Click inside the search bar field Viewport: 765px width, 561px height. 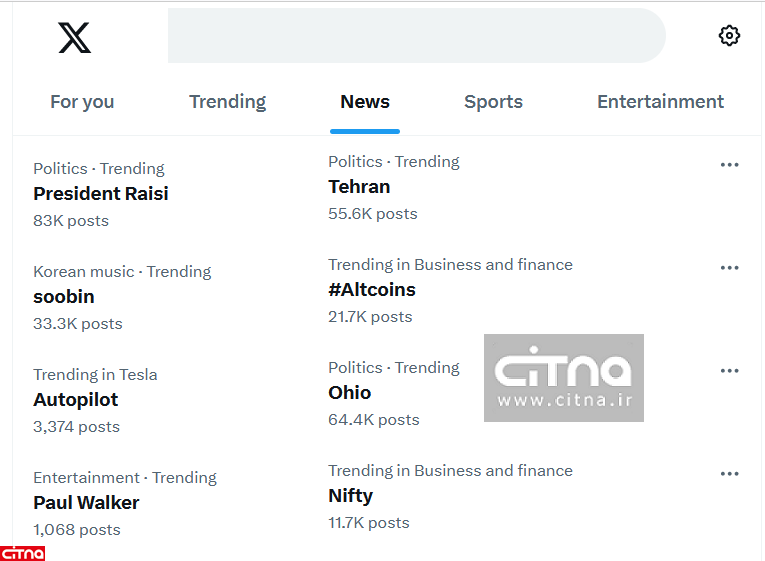[415, 36]
